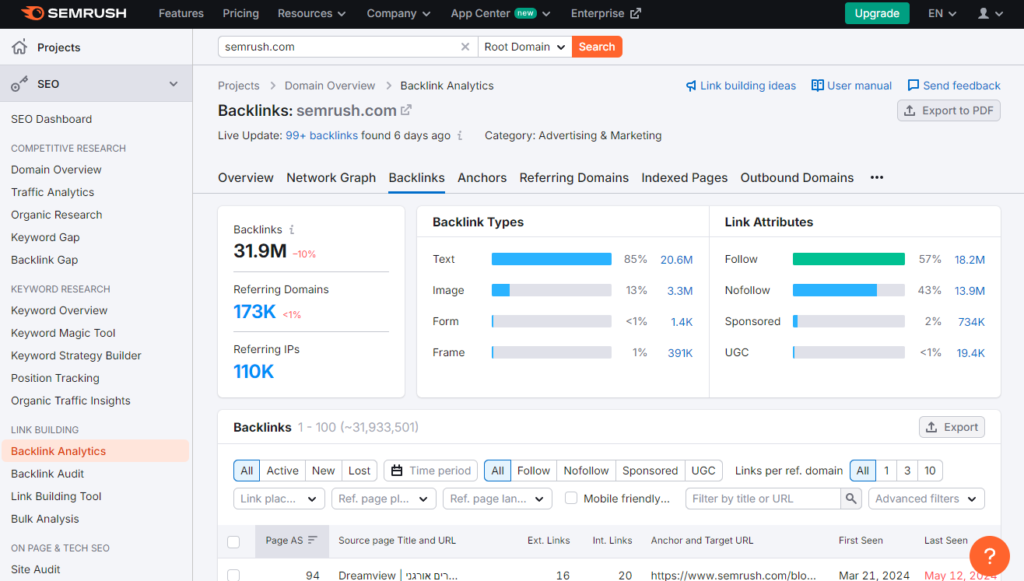Expand Company menu
1024x581 pixels.
point(398,13)
